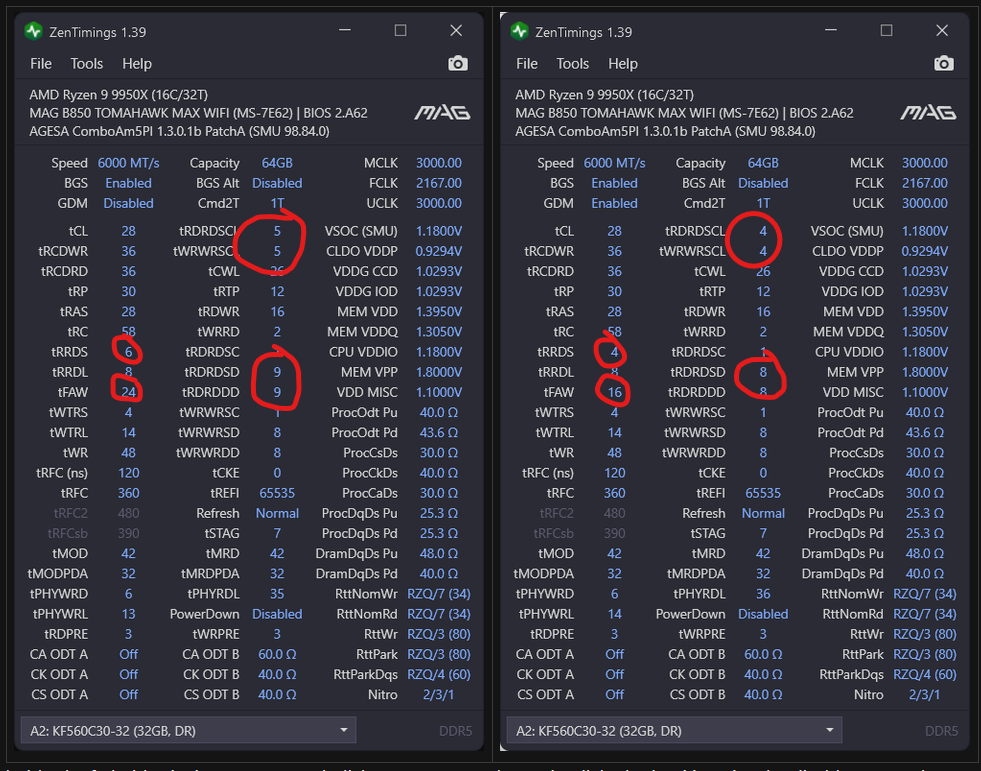This screenshot has height=771, width=981.
Task: Click tRFC value 360 in right window
Action: click(614, 493)
